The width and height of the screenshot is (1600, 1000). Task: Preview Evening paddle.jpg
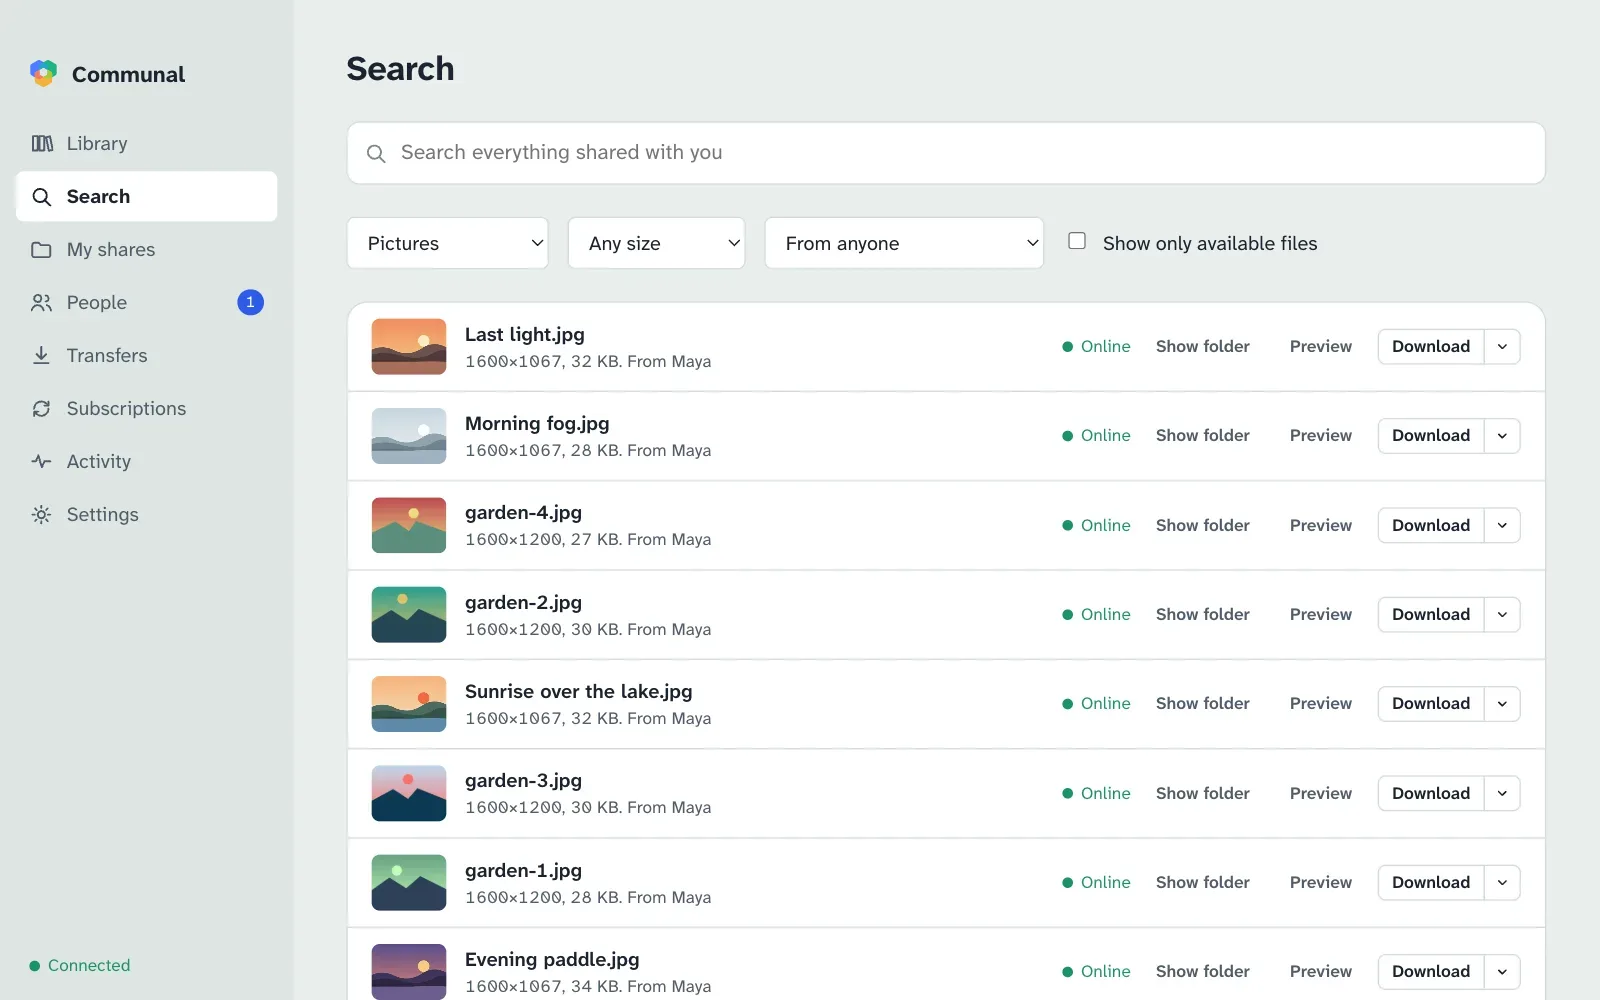tap(1320, 971)
